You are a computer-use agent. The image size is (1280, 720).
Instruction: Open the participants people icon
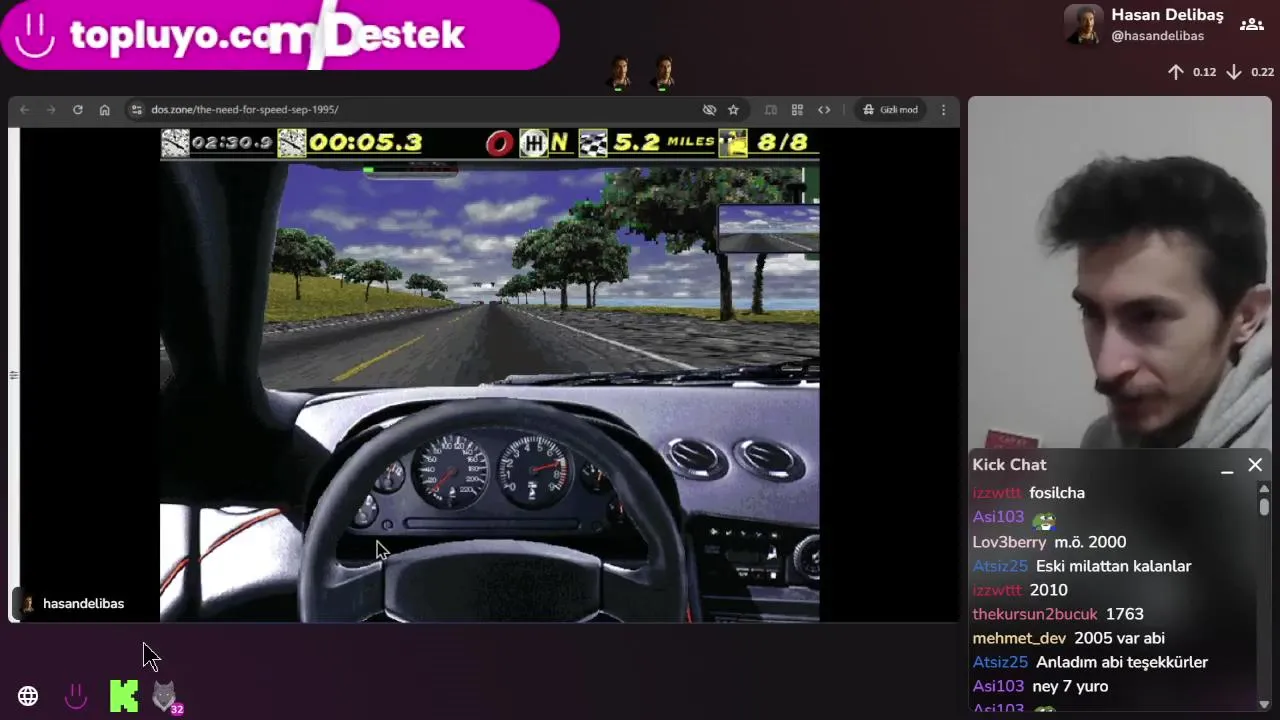[1251, 25]
